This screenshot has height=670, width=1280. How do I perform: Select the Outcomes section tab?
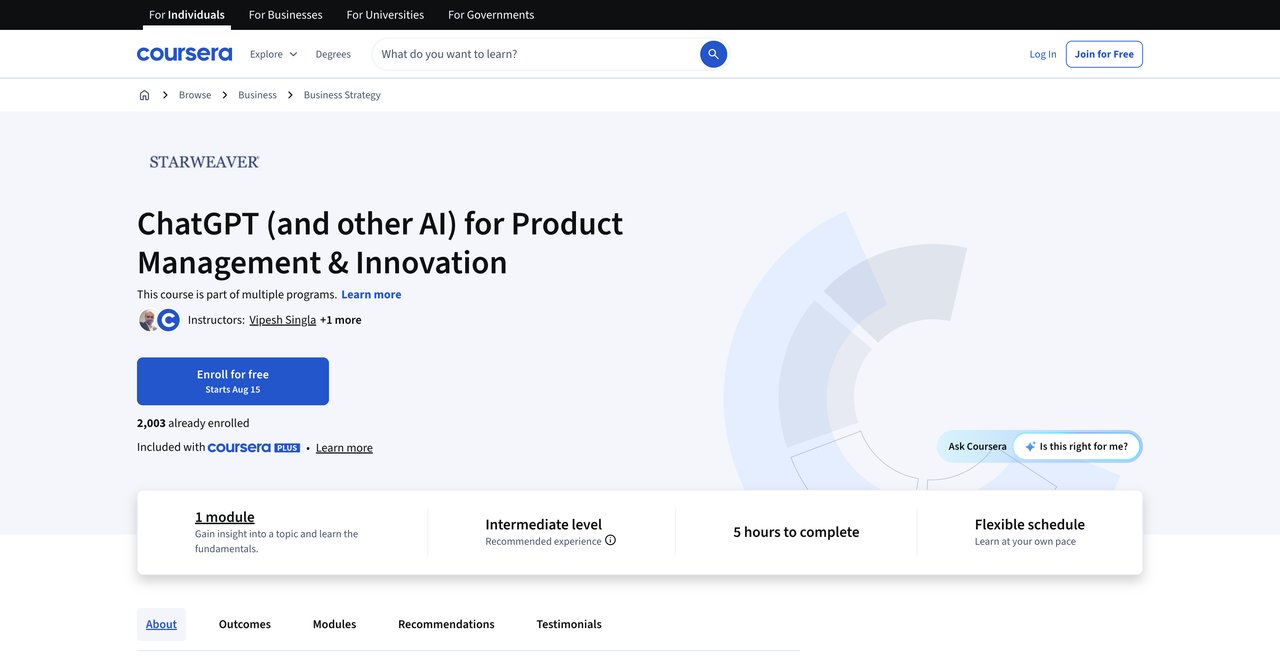[245, 624]
